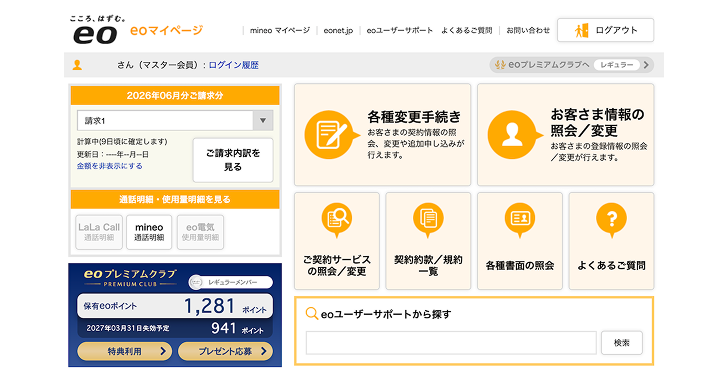This screenshot has width=728, height=382.
Task: Open ログイン履歴 link
Action: [x=234, y=65]
